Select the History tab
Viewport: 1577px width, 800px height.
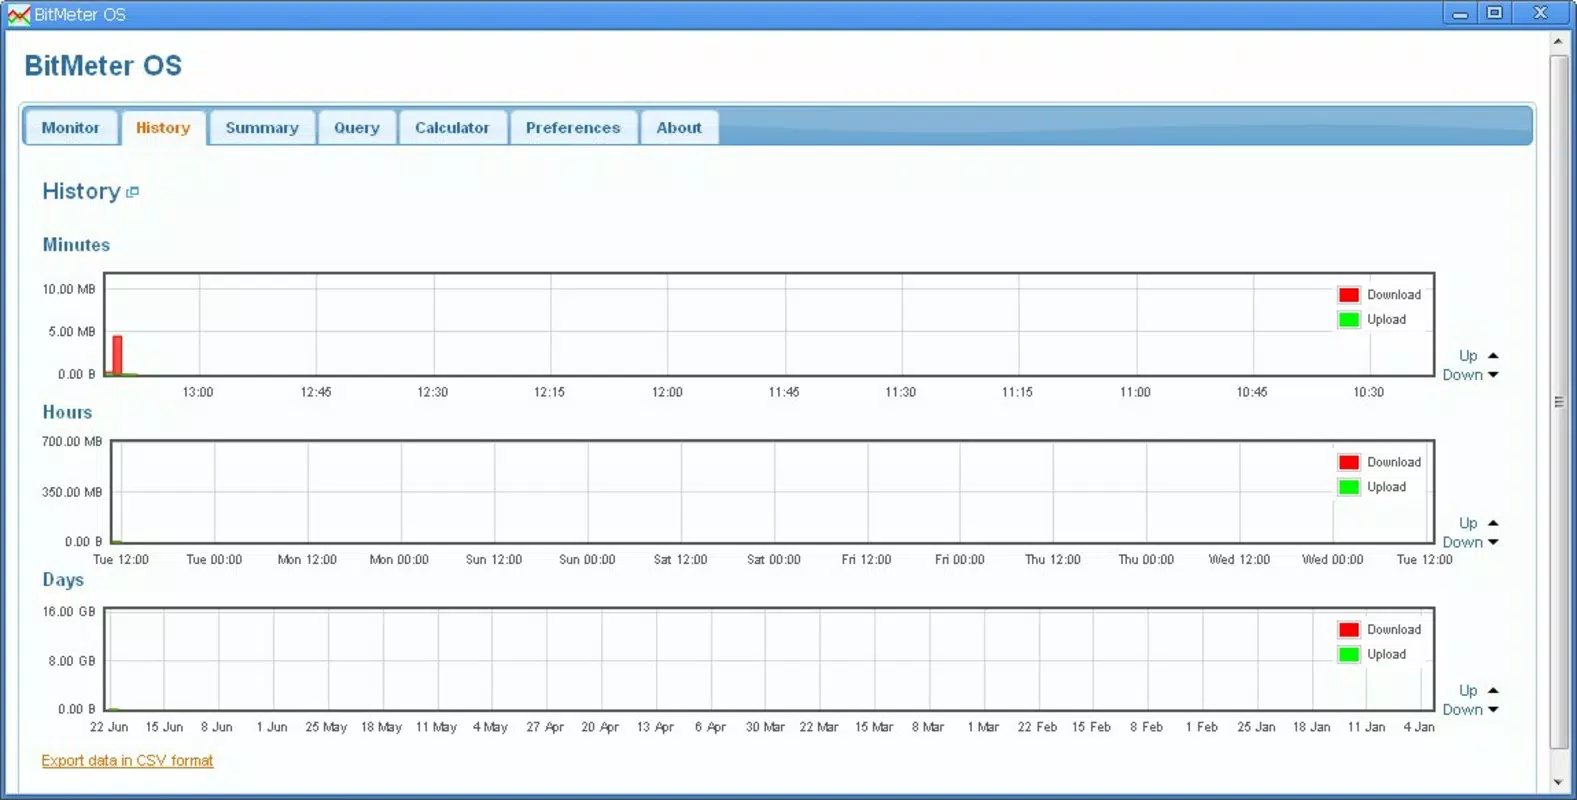(x=163, y=128)
